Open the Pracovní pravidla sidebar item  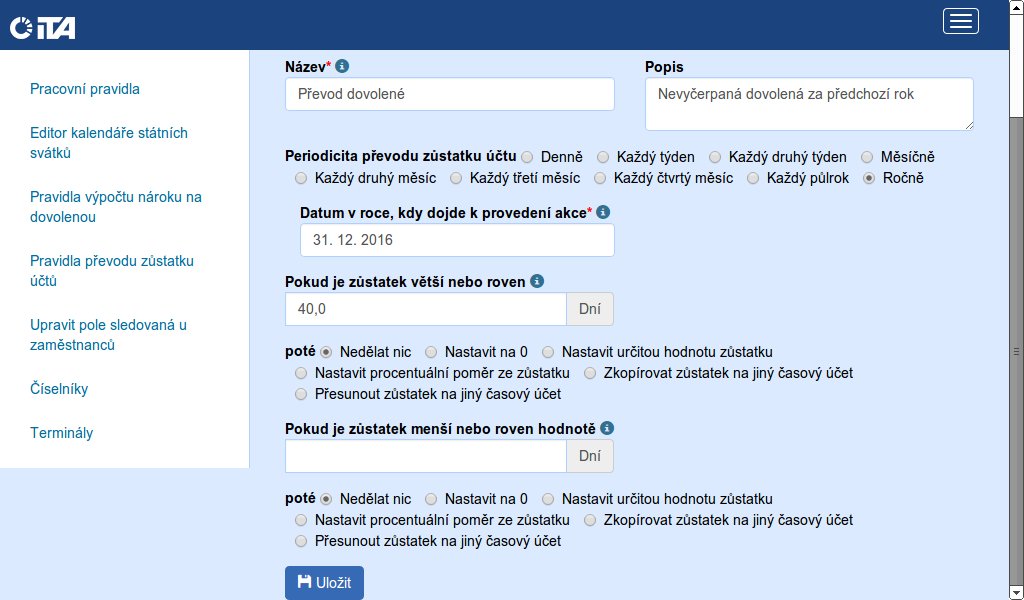[85, 89]
